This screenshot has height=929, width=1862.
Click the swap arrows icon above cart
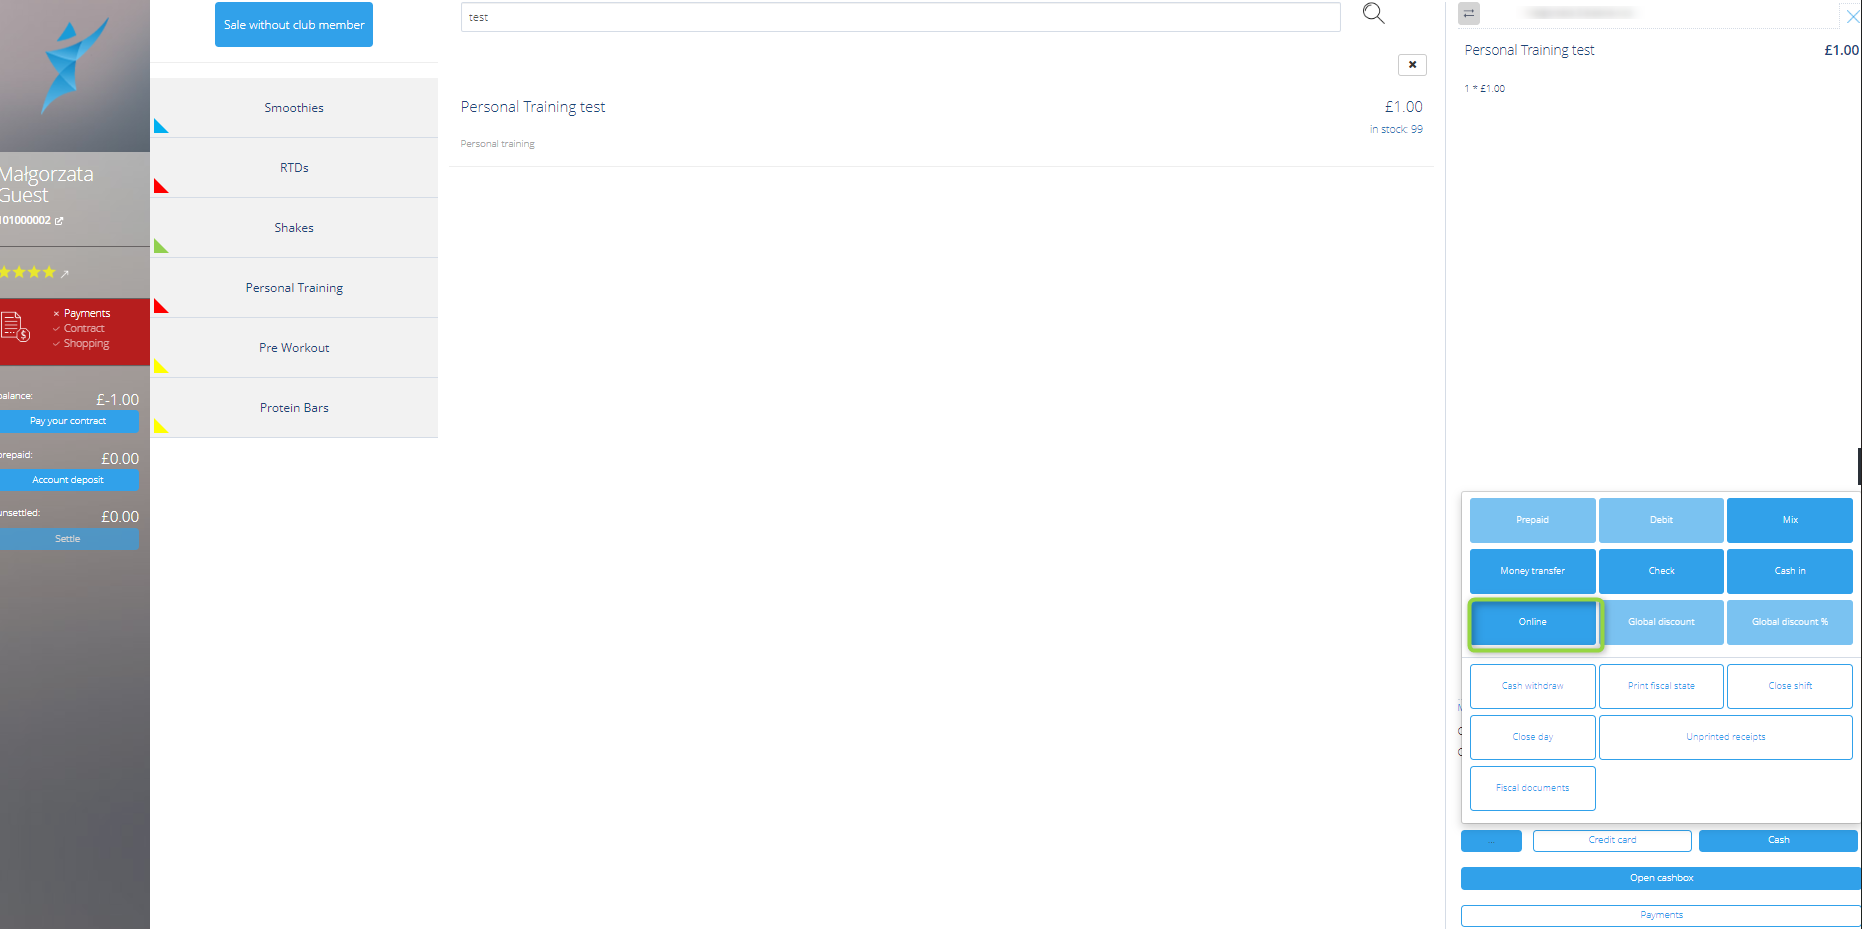point(1468,14)
